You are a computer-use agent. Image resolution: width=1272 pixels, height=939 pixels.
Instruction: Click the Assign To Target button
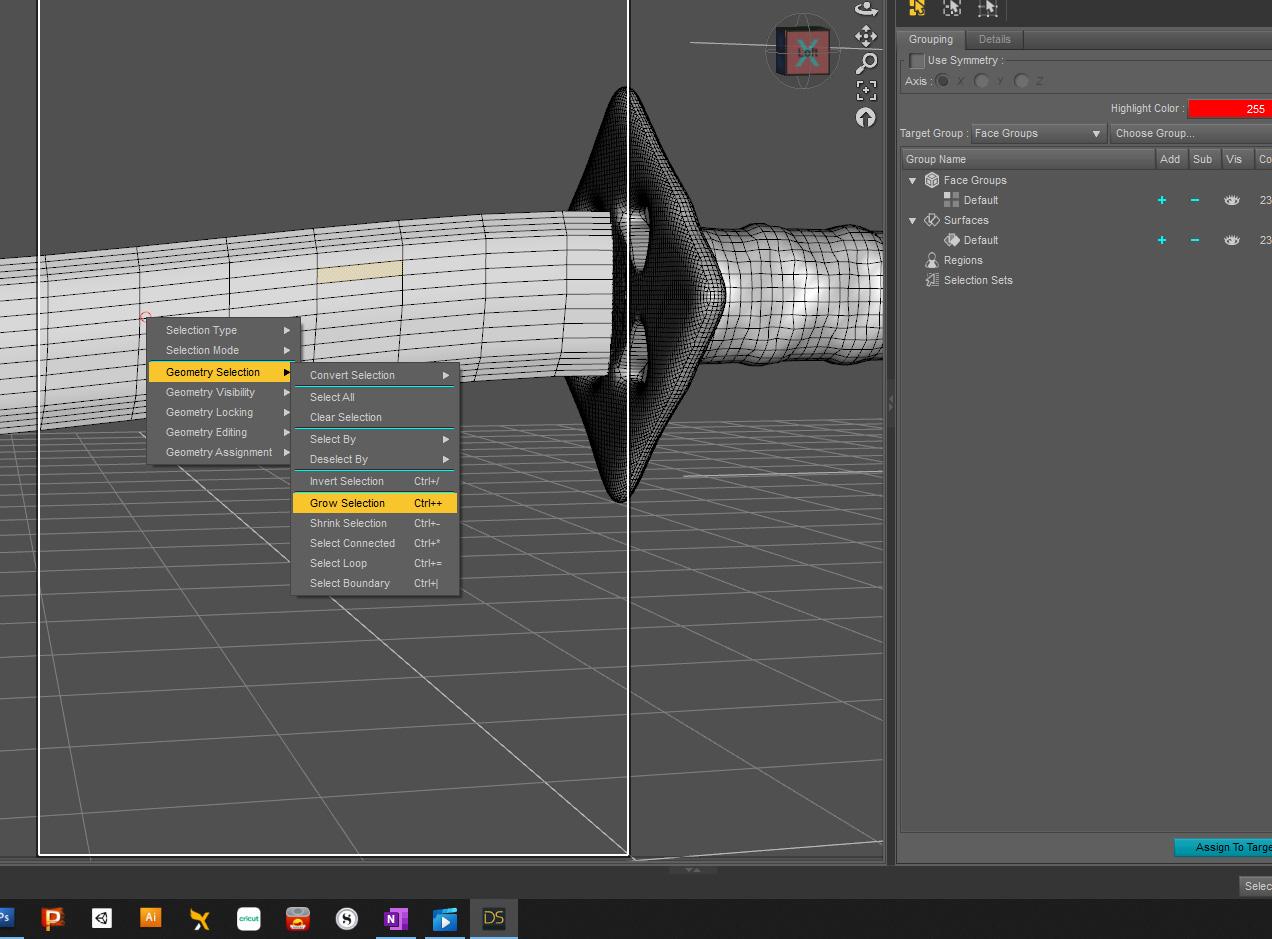point(1223,847)
